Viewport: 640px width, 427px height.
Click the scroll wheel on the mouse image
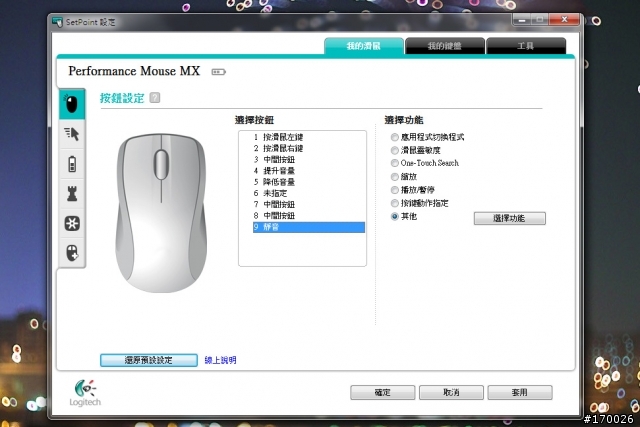coord(161,164)
